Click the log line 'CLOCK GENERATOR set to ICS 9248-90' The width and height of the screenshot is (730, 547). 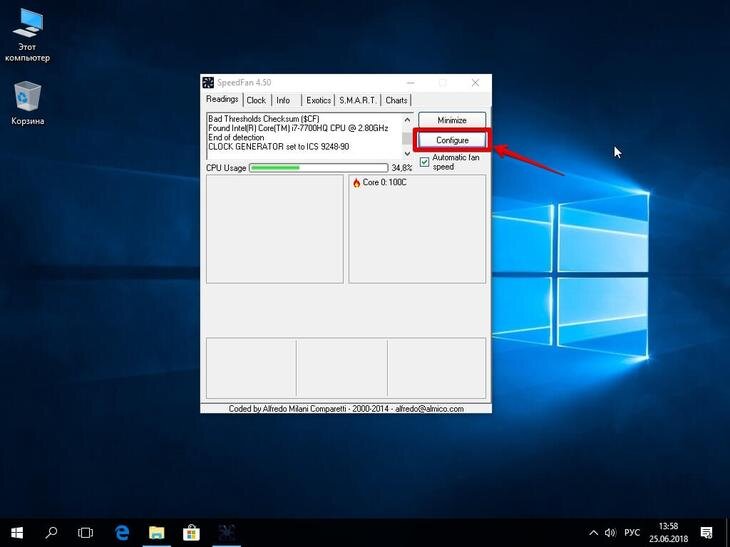pyautogui.click(x=278, y=147)
